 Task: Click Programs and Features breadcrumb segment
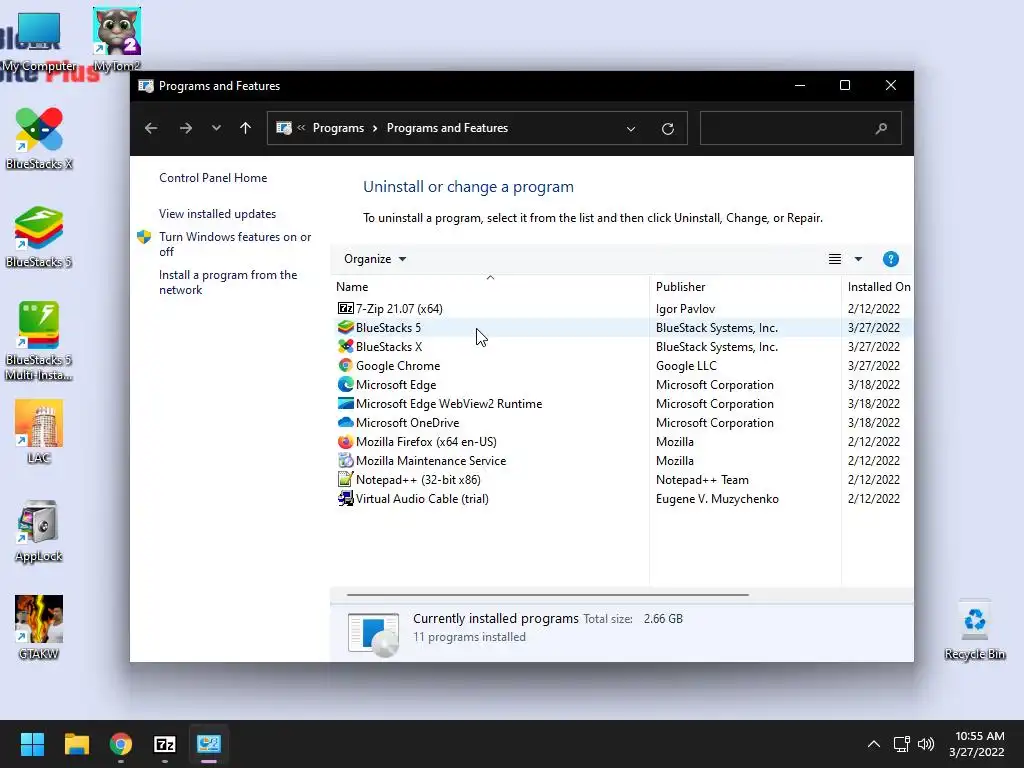coord(447,128)
